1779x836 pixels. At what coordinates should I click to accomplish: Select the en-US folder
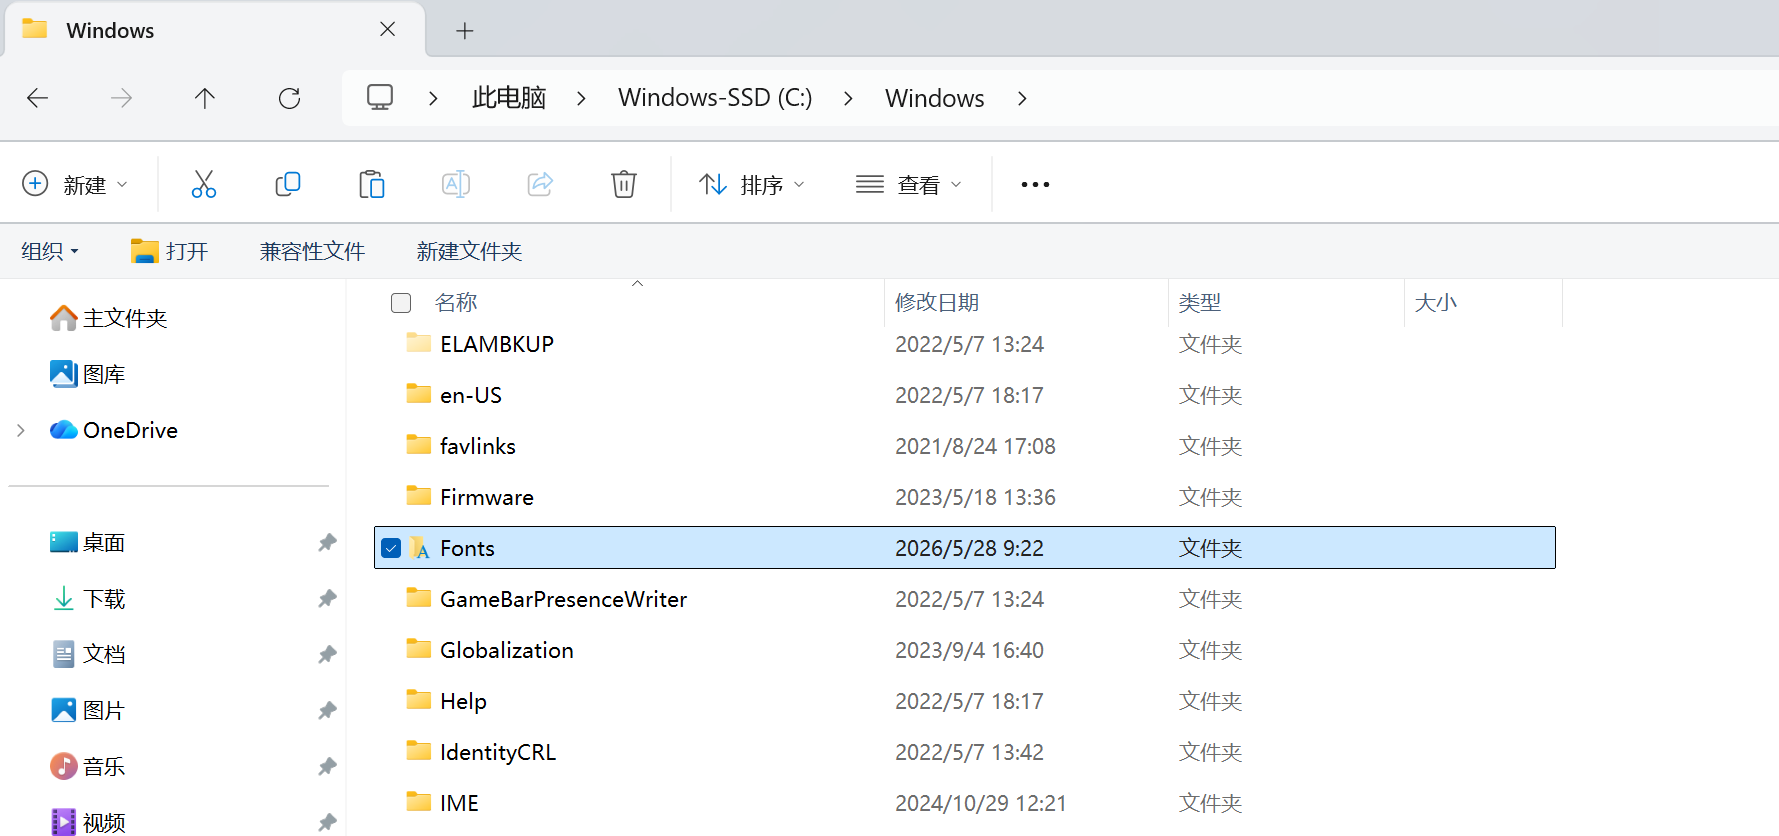965,395
